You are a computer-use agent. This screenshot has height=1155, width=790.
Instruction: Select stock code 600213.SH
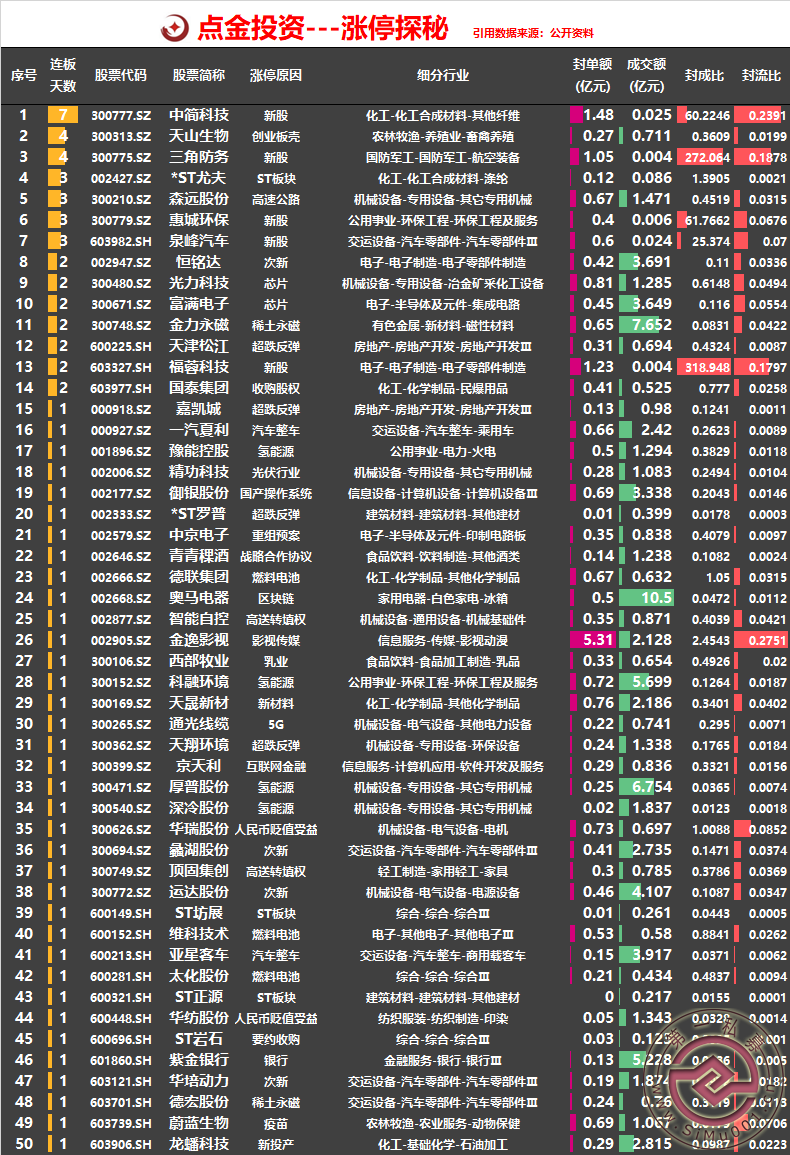pos(121,955)
